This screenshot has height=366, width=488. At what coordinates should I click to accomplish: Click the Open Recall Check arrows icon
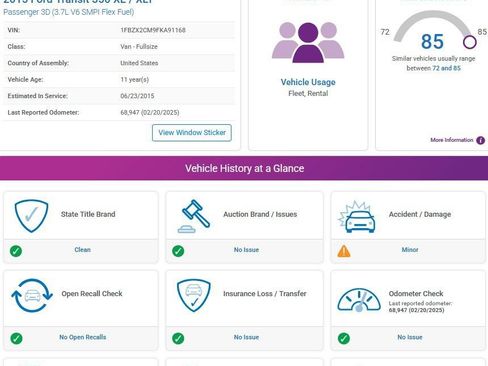point(32,295)
